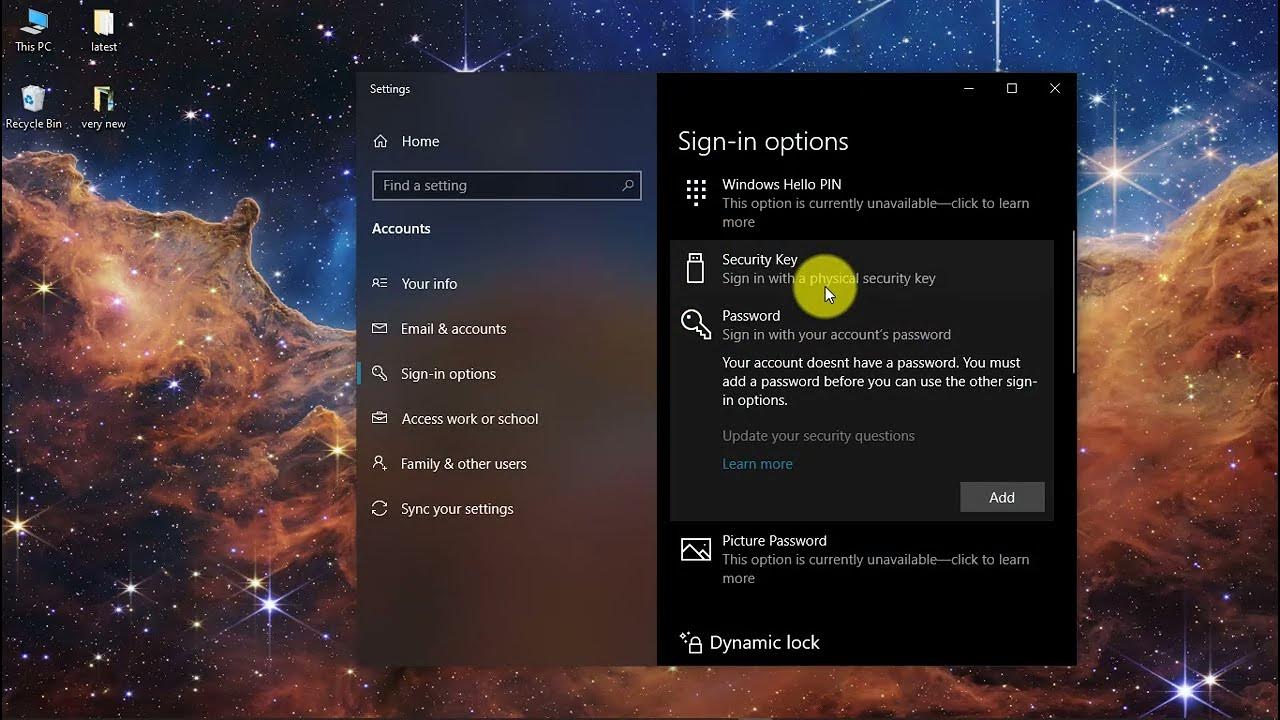
Task: Click the Password key icon
Action: pos(696,324)
